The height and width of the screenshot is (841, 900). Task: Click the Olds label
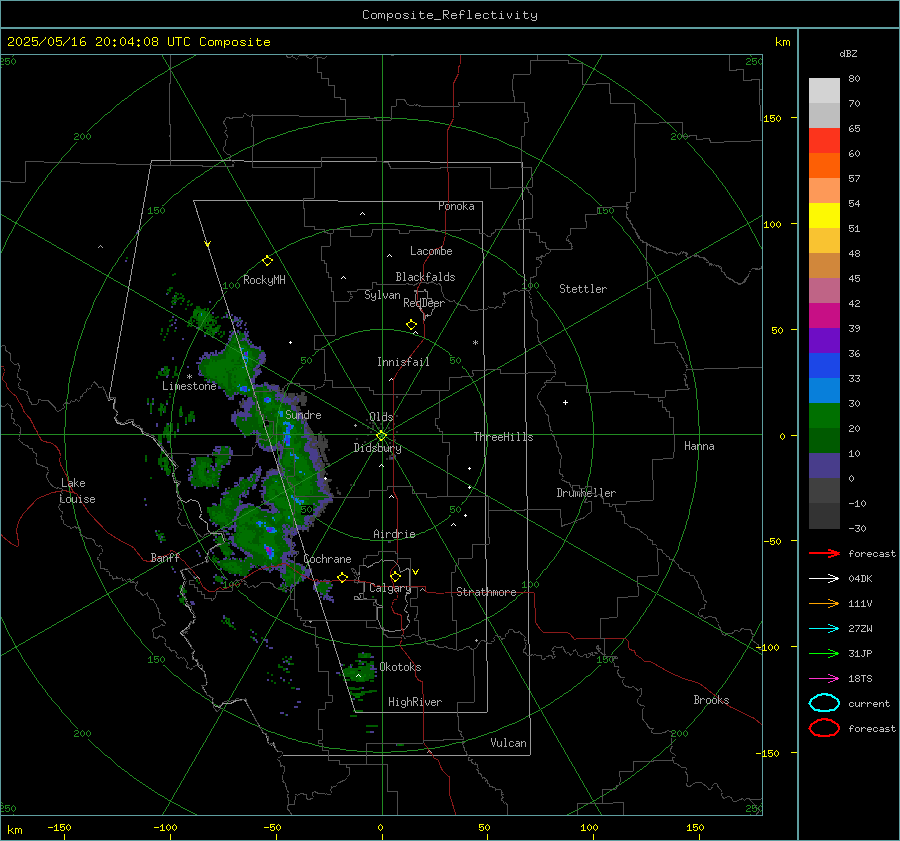point(381,417)
